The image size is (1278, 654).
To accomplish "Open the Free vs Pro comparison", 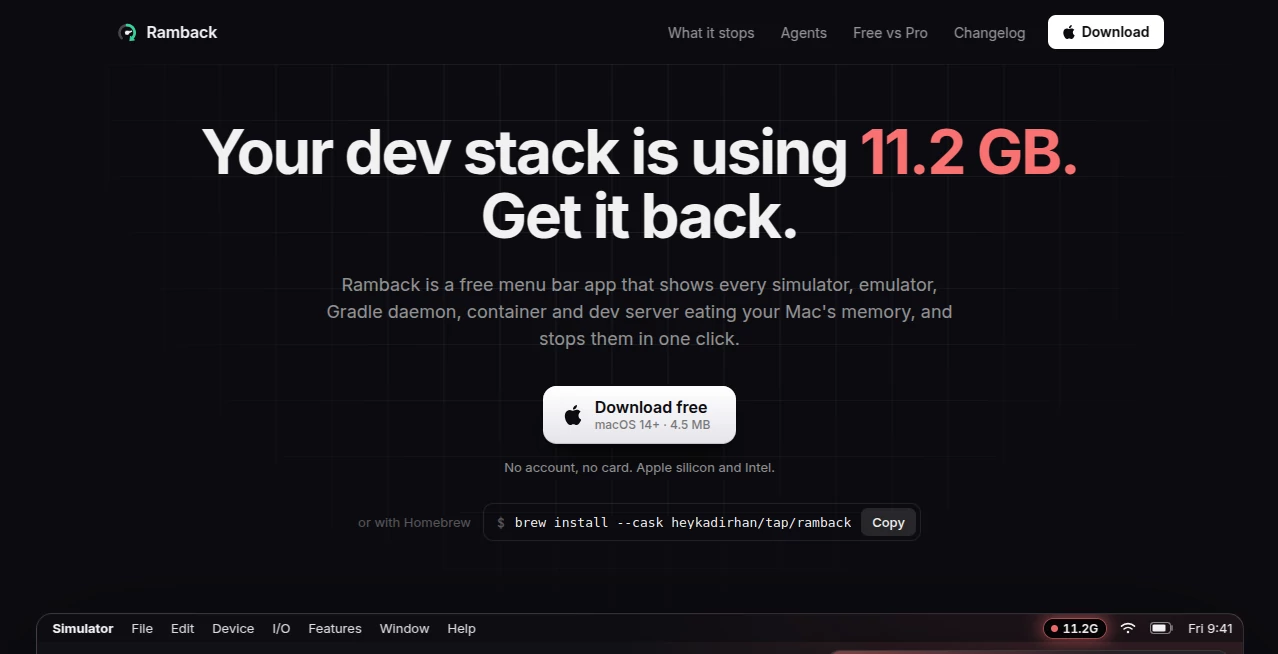I will click(x=890, y=33).
